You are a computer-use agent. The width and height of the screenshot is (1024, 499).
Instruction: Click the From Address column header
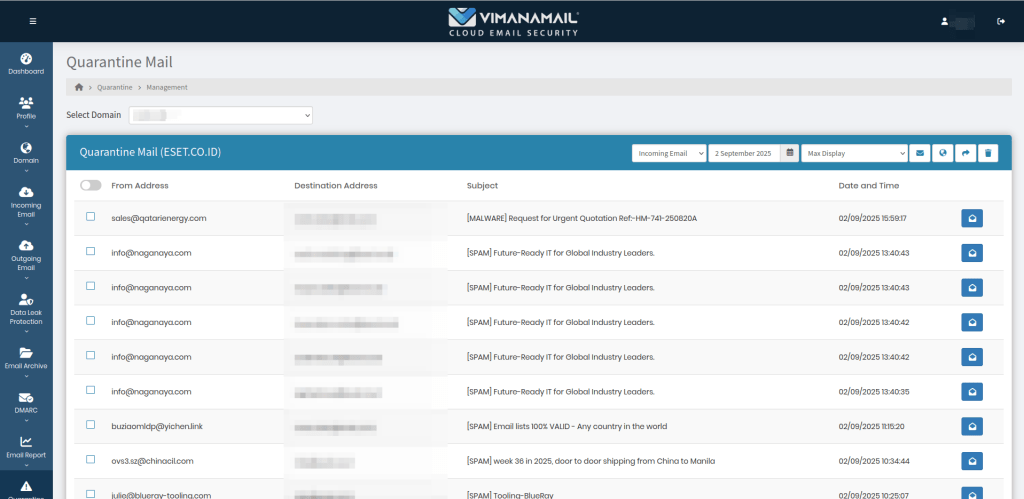click(140, 185)
